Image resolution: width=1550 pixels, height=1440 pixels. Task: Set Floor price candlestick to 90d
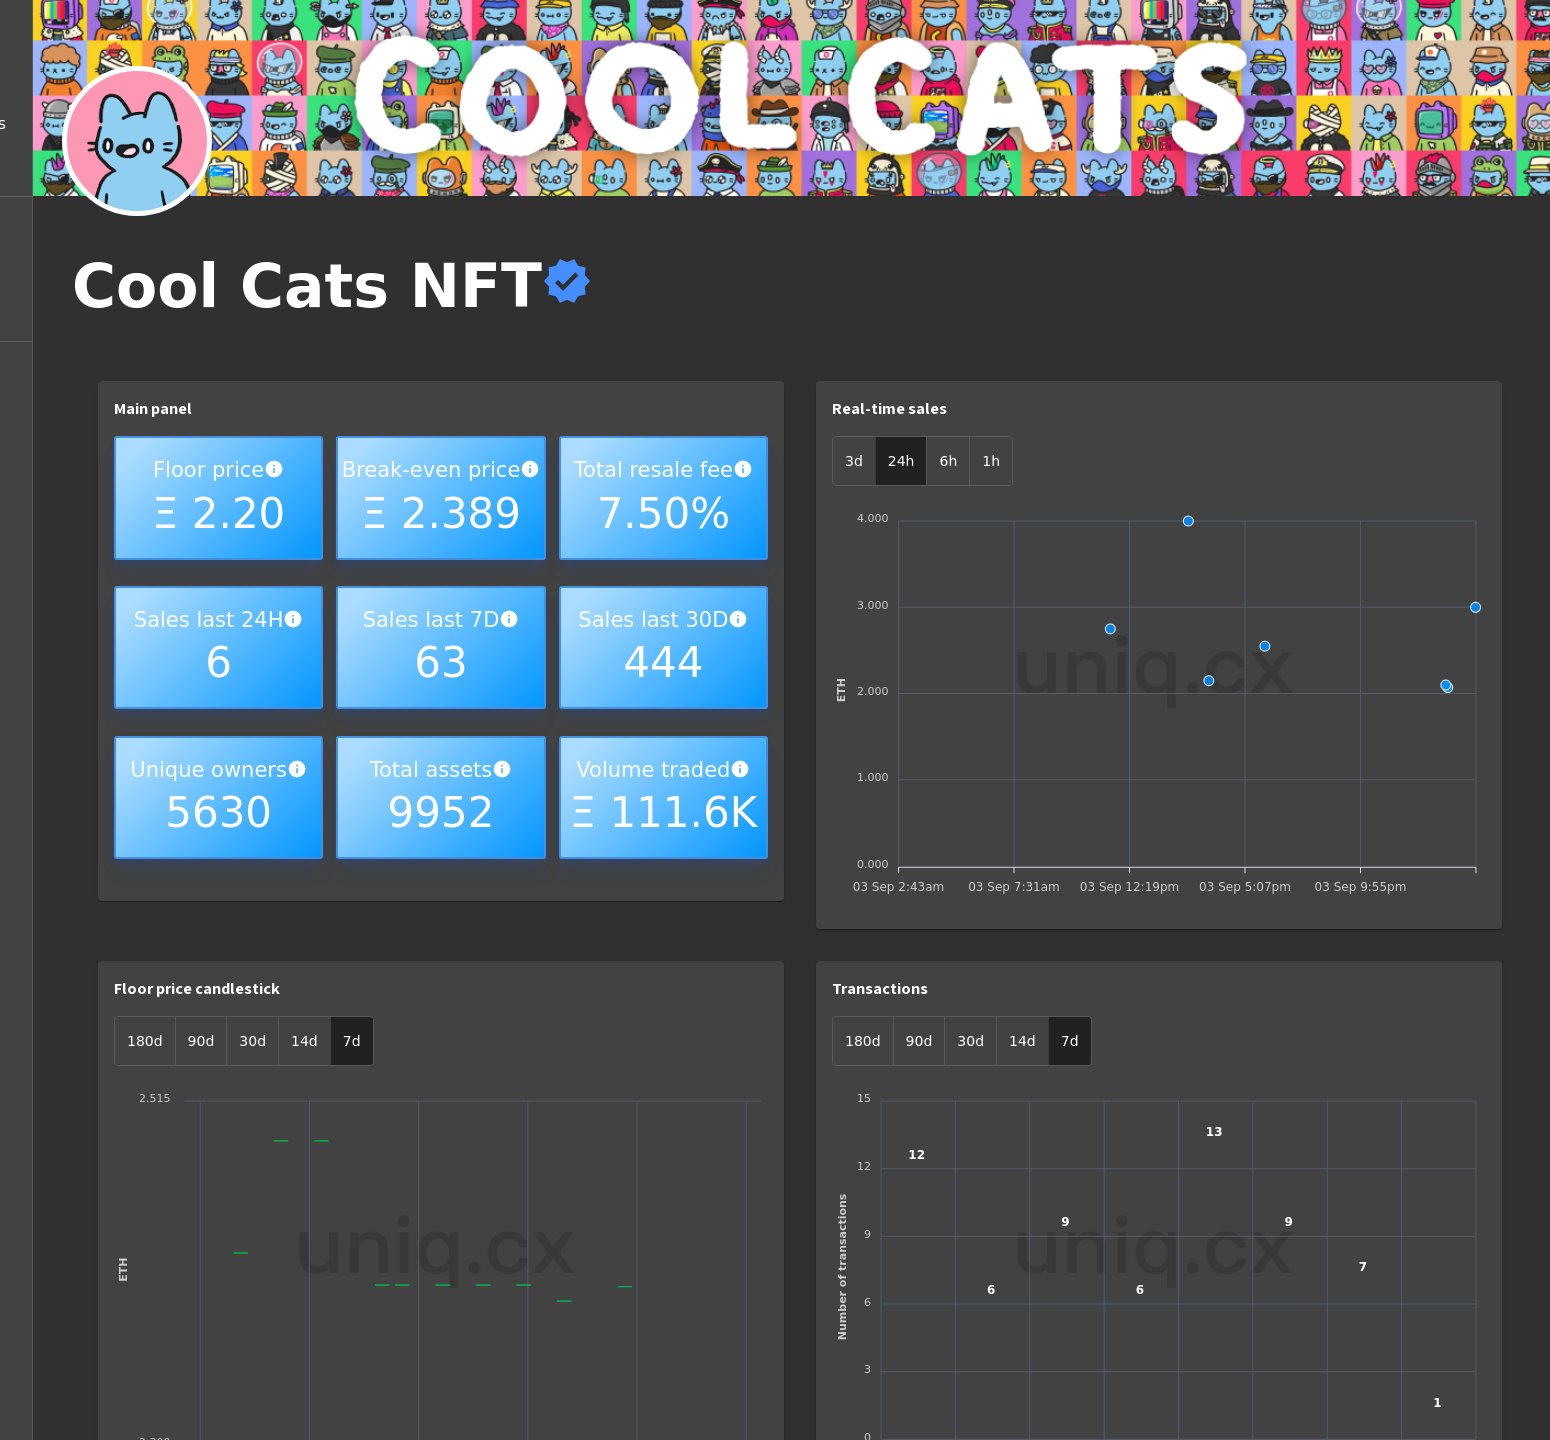201,1041
